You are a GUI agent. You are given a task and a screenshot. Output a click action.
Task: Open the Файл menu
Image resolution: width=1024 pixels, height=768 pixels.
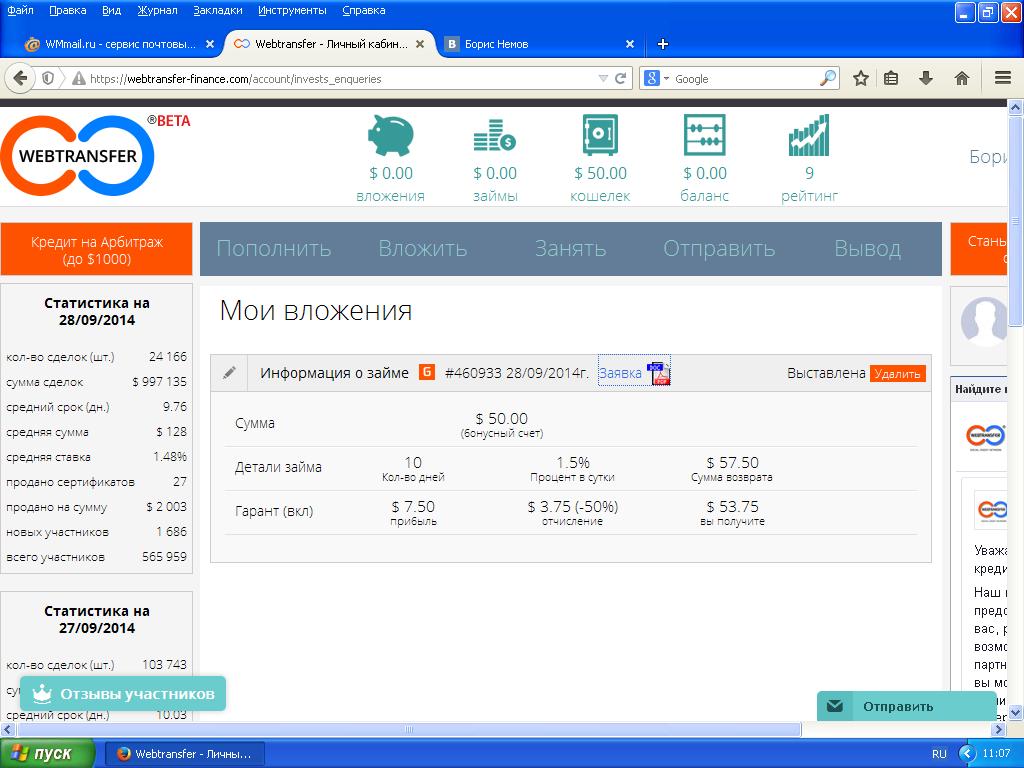click(x=20, y=10)
